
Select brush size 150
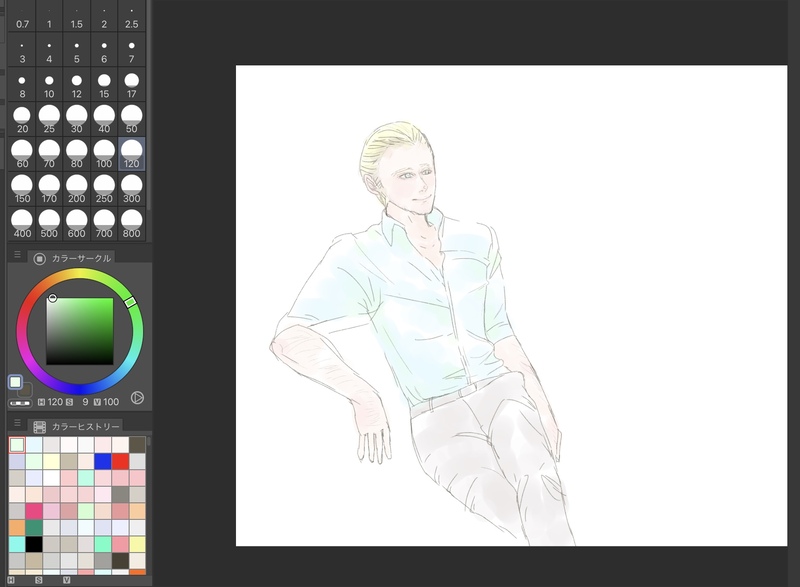click(x=22, y=189)
